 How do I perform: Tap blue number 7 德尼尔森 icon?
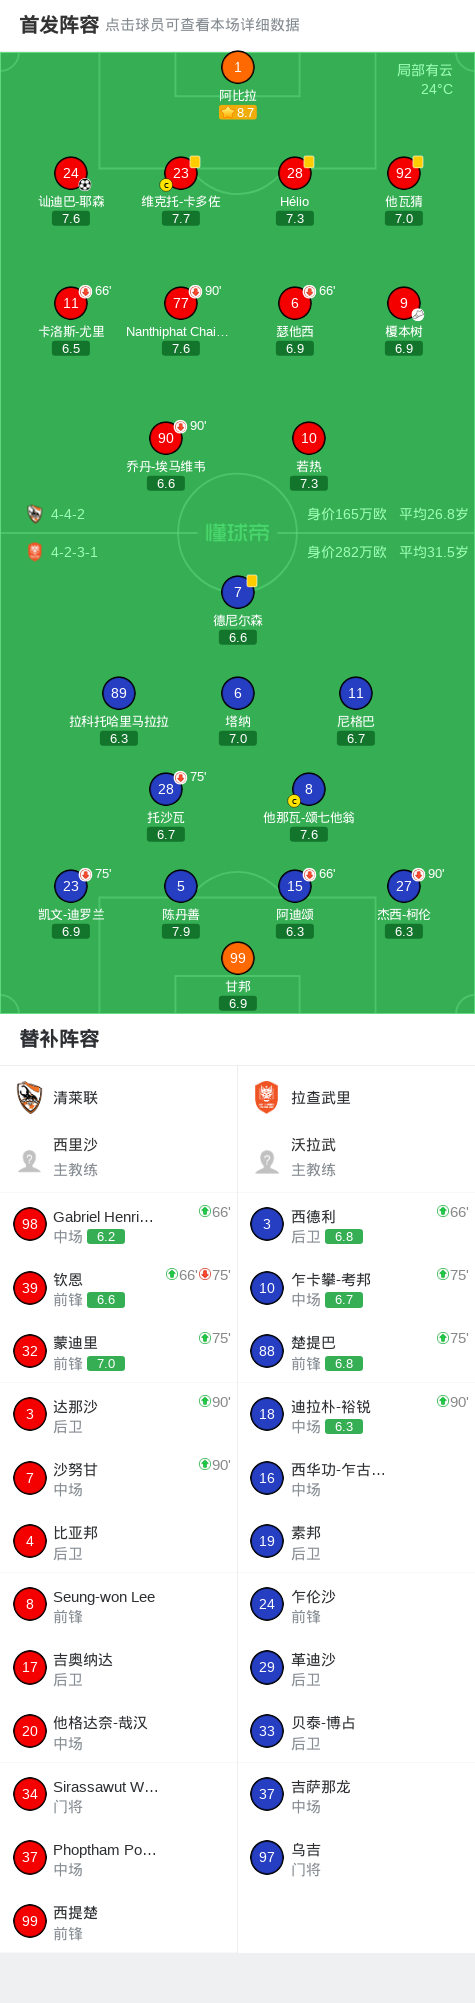pyautogui.click(x=238, y=592)
